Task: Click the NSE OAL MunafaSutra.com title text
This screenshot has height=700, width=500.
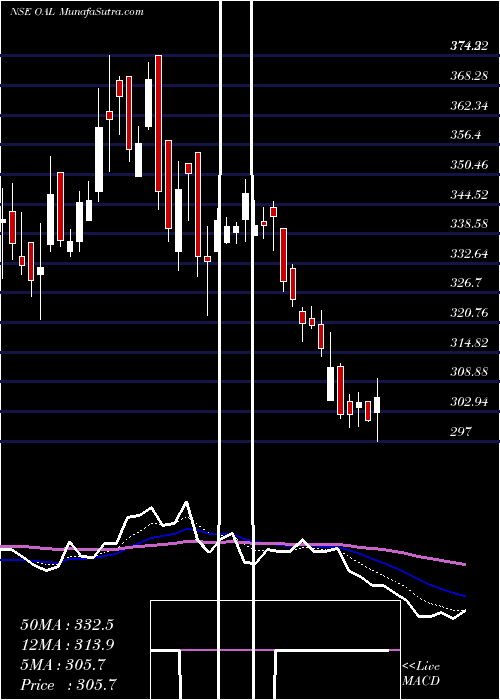Action: pyautogui.click(x=77, y=12)
